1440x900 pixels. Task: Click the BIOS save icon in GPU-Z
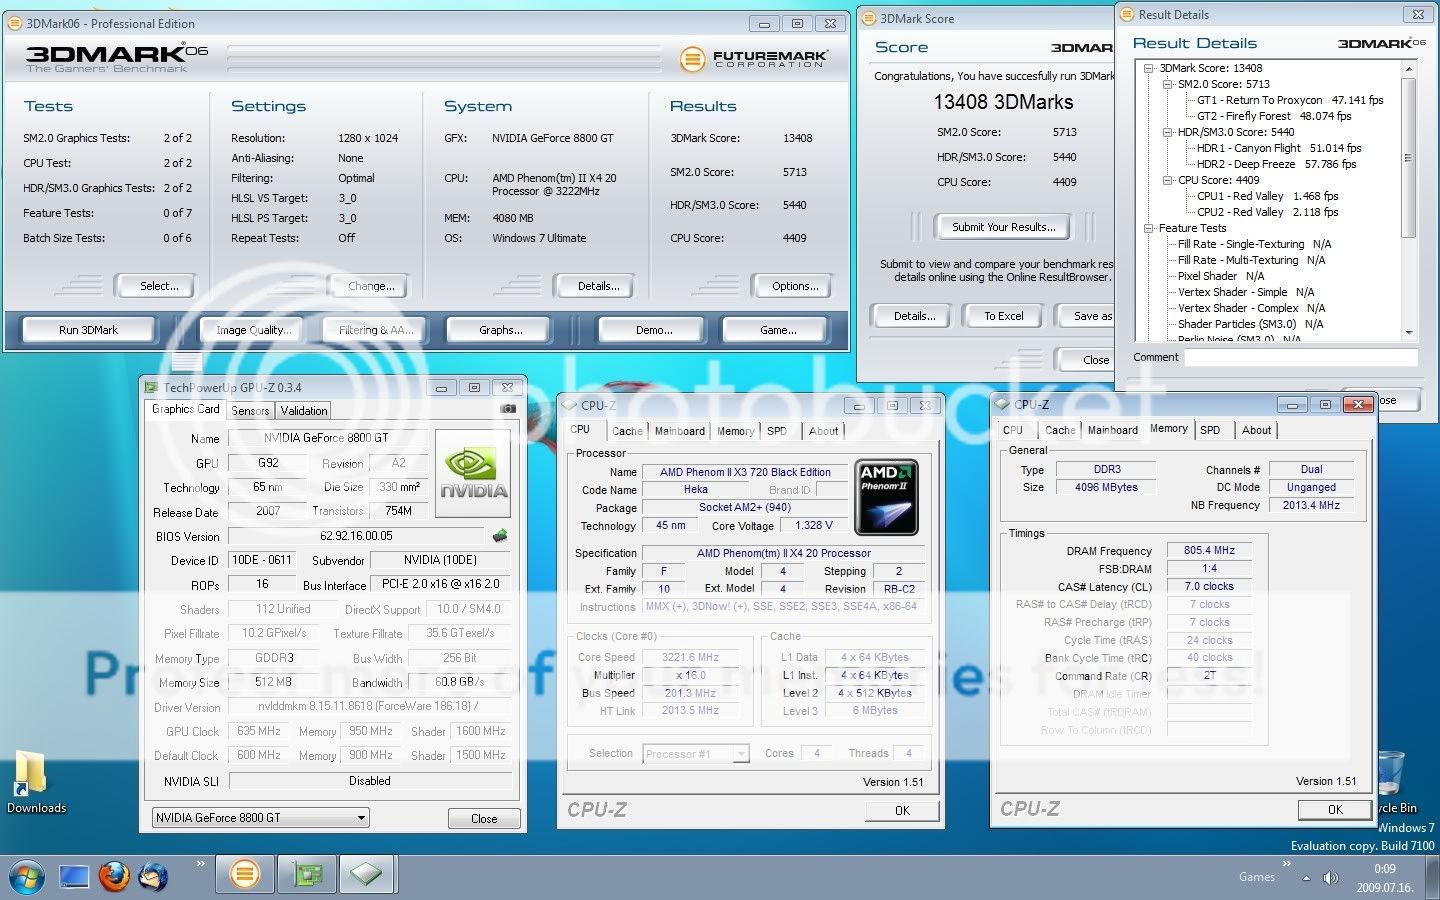500,536
